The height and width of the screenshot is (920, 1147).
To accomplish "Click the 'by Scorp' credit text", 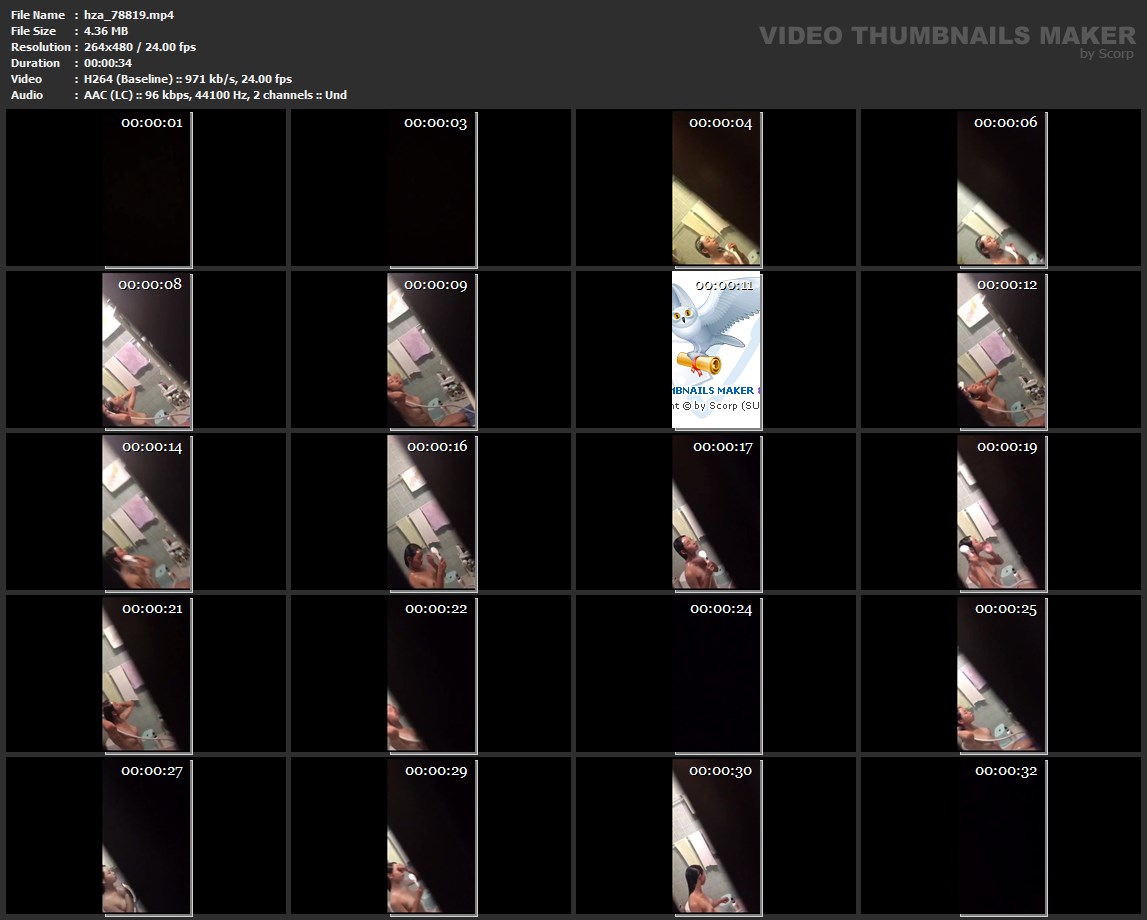I will tap(1106, 54).
